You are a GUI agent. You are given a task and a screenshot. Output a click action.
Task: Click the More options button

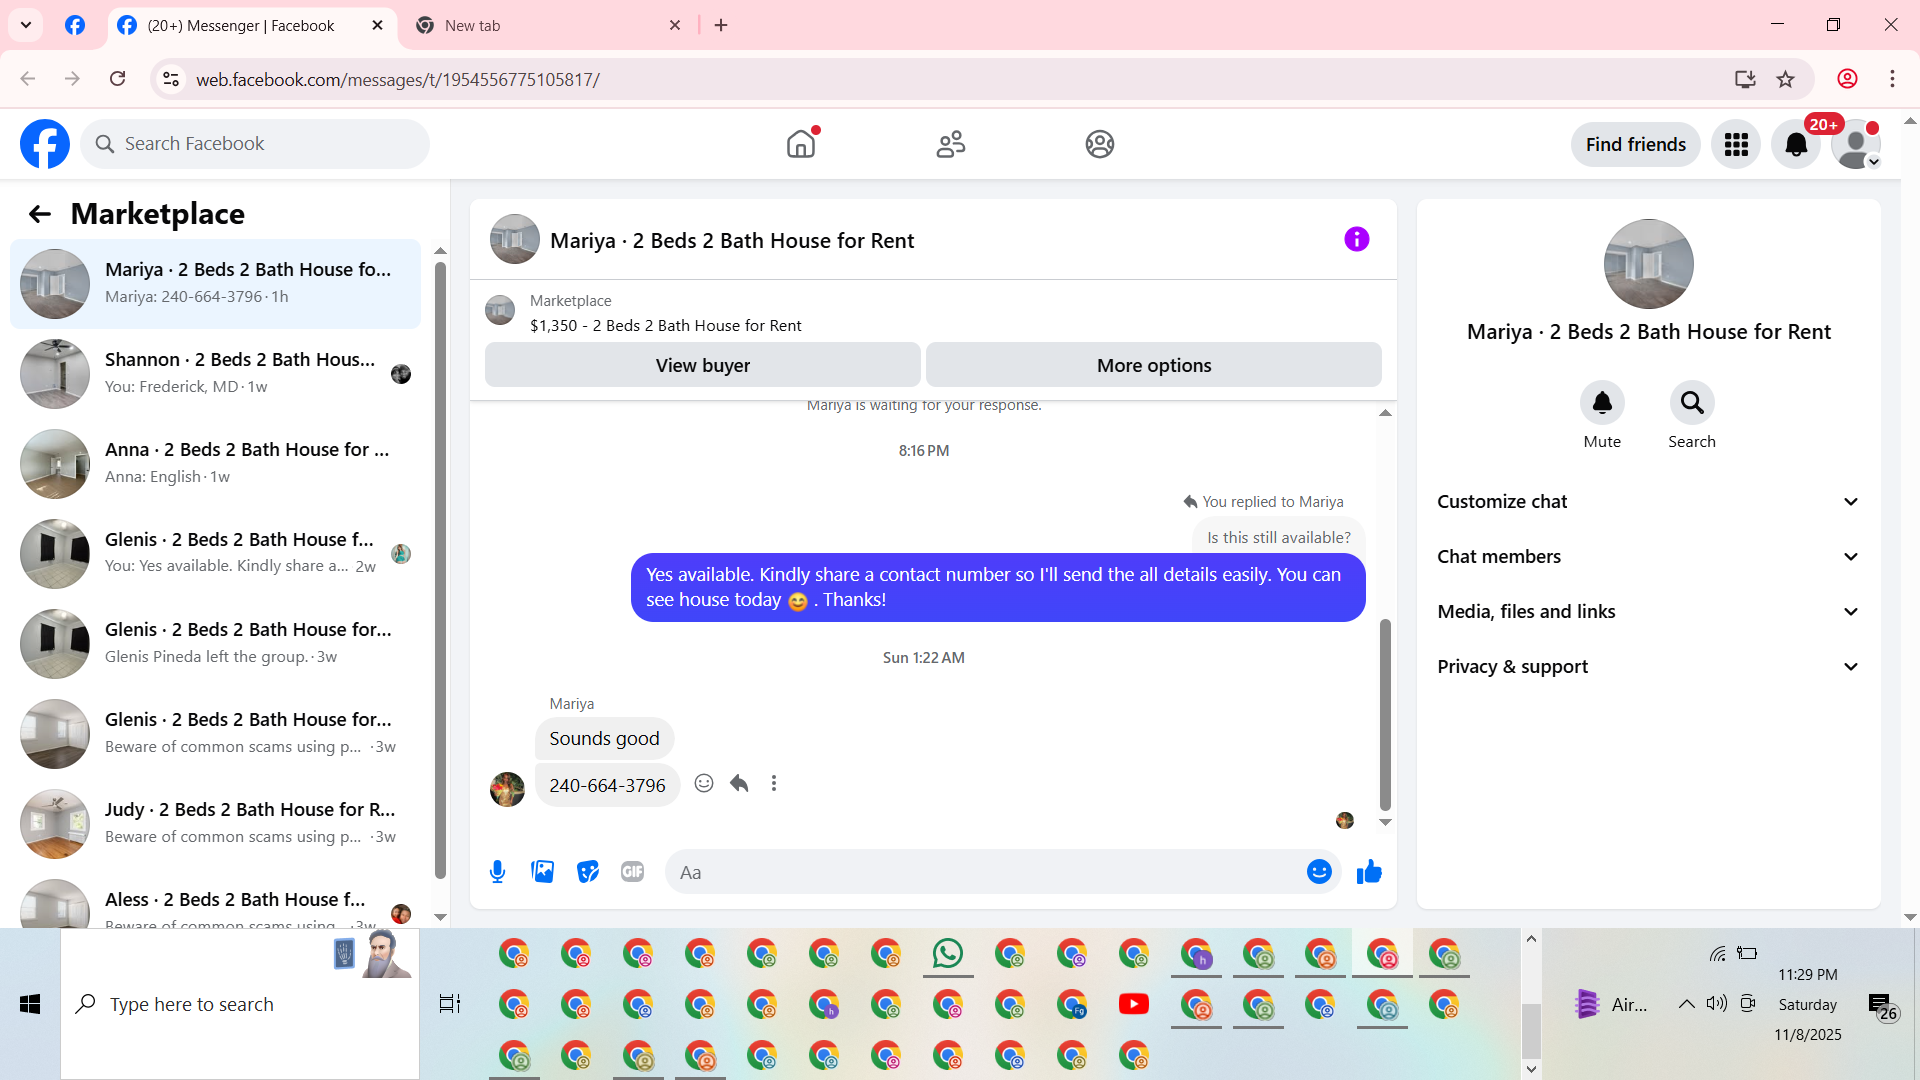click(1153, 366)
